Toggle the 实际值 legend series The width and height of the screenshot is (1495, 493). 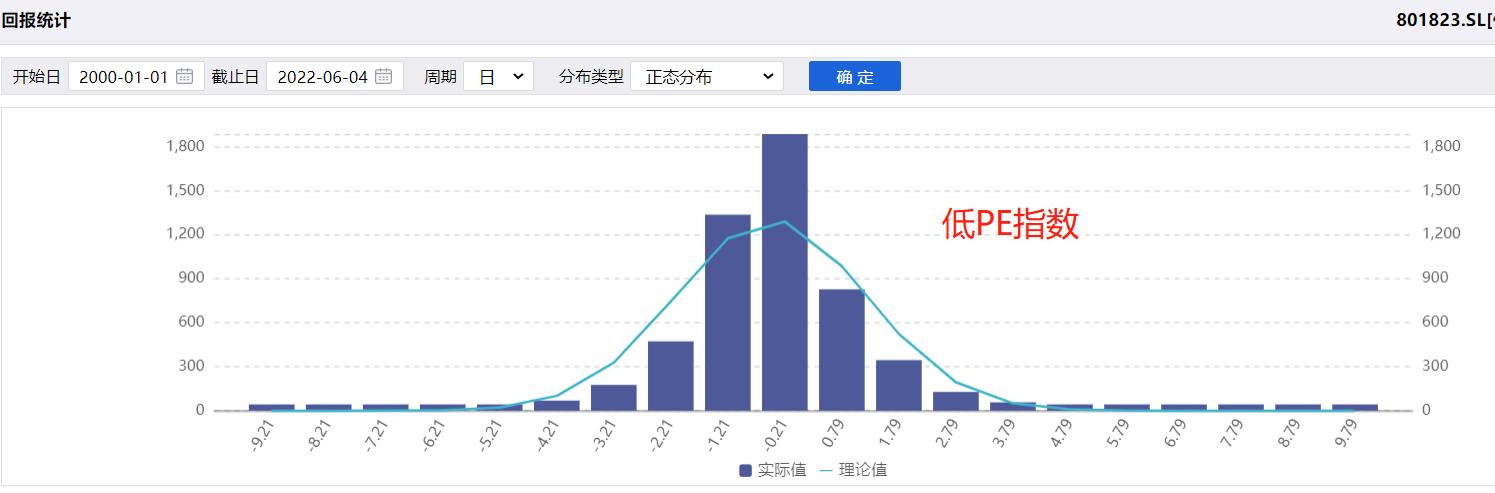coord(773,470)
